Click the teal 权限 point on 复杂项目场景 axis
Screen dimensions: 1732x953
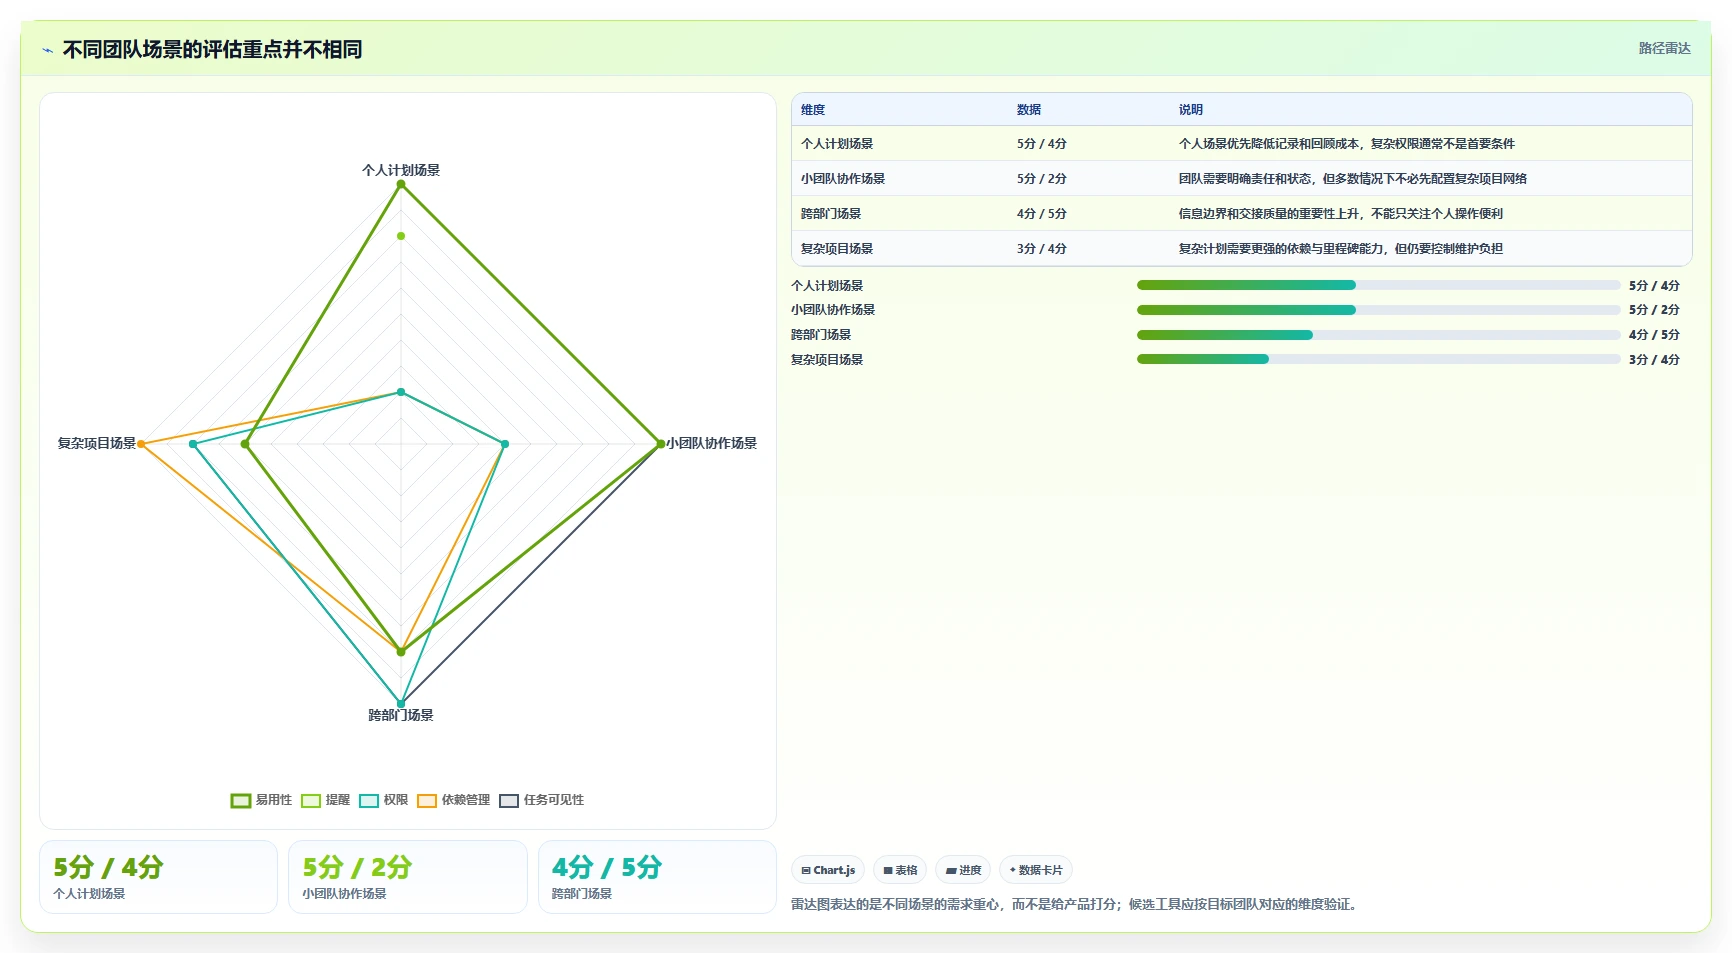(x=193, y=444)
